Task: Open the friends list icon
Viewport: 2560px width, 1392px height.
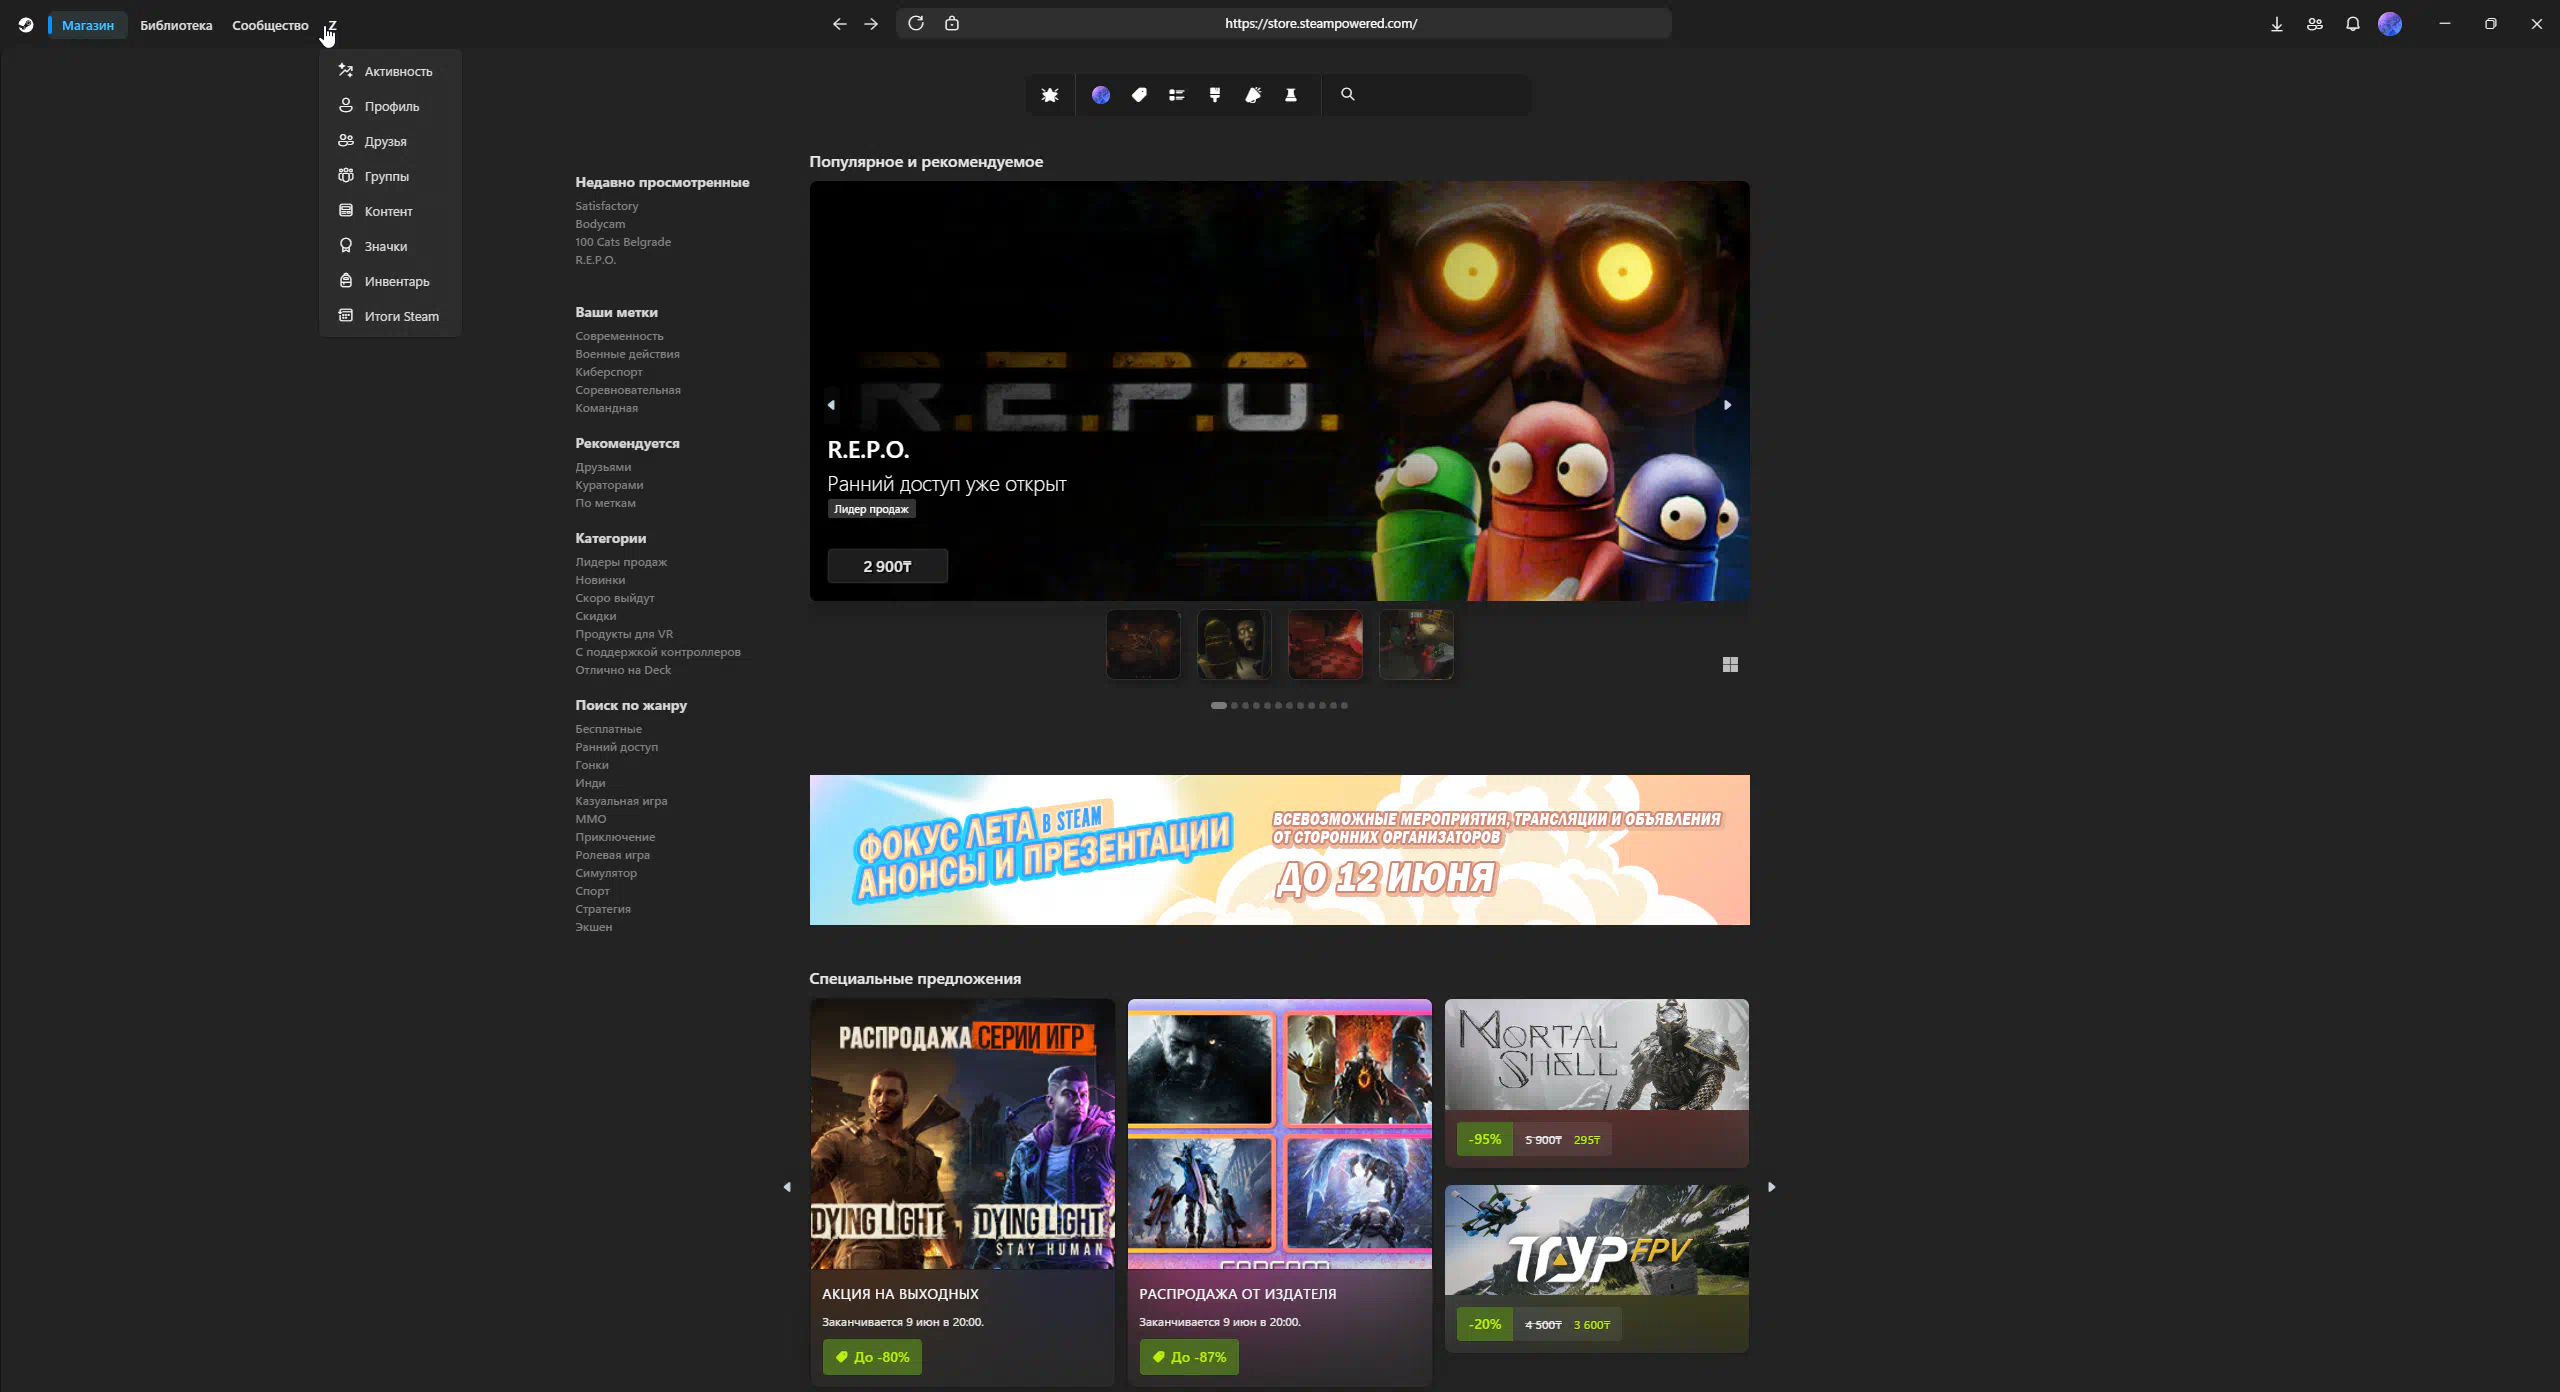Action: pos(2314,24)
